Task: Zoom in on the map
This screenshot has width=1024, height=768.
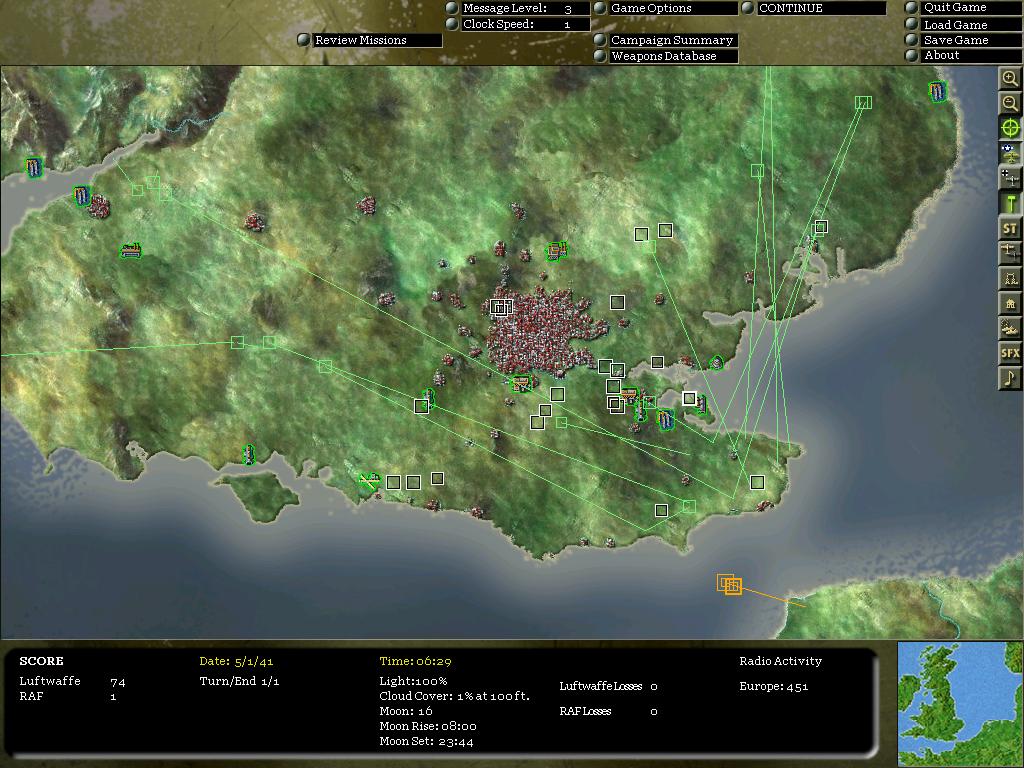Action: click(1010, 79)
